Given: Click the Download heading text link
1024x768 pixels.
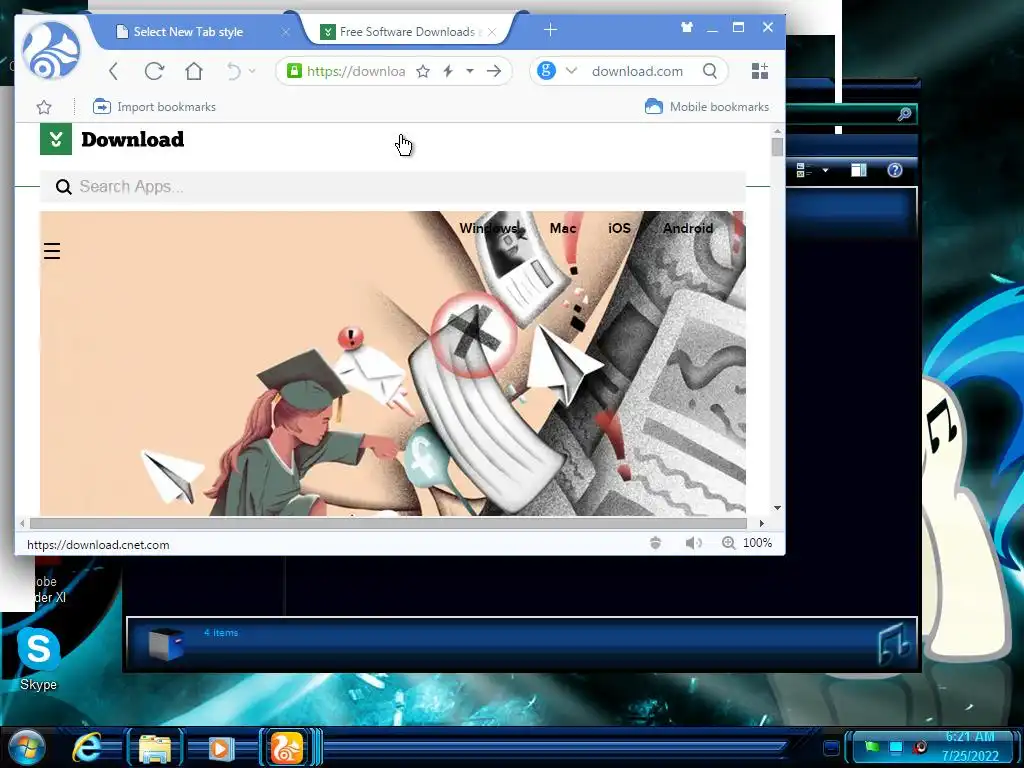Looking at the screenshot, I should (133, 139).
